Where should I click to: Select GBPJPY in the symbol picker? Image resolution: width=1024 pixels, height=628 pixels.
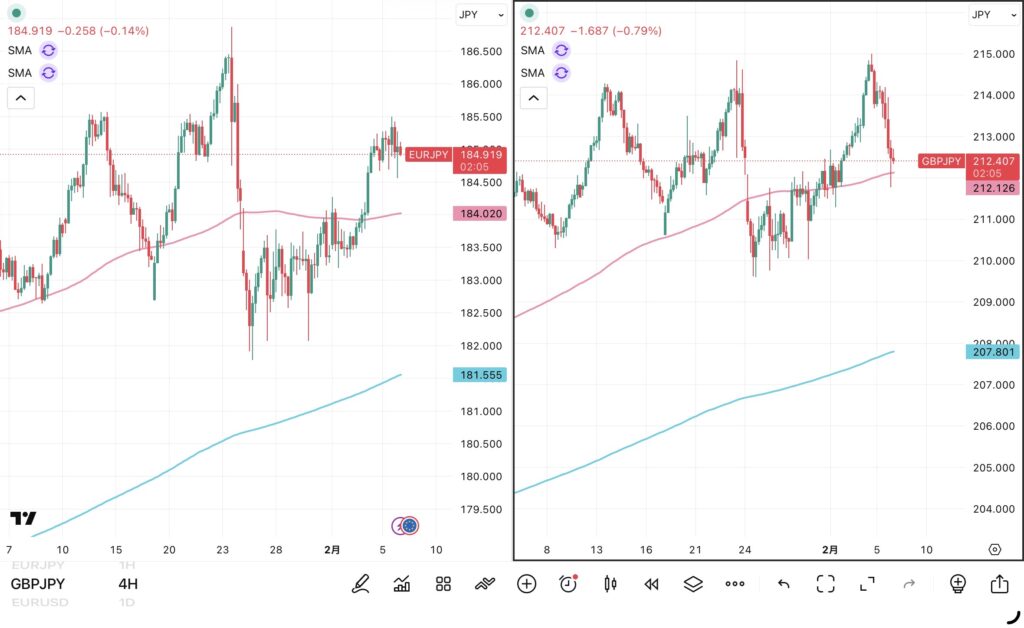(40, 584)
